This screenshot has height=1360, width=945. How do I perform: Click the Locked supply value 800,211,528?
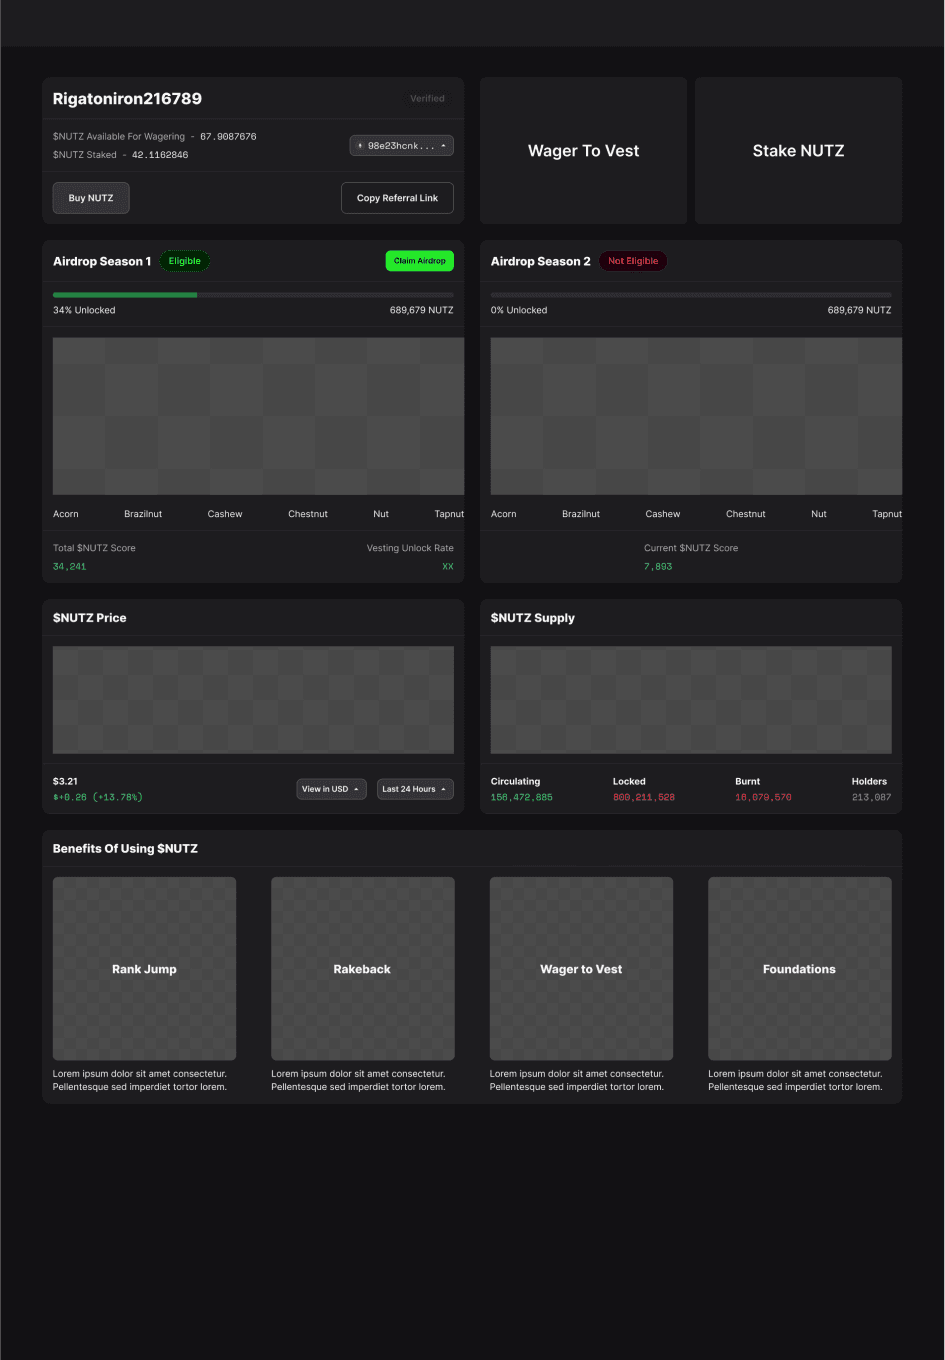pos(644,797)
